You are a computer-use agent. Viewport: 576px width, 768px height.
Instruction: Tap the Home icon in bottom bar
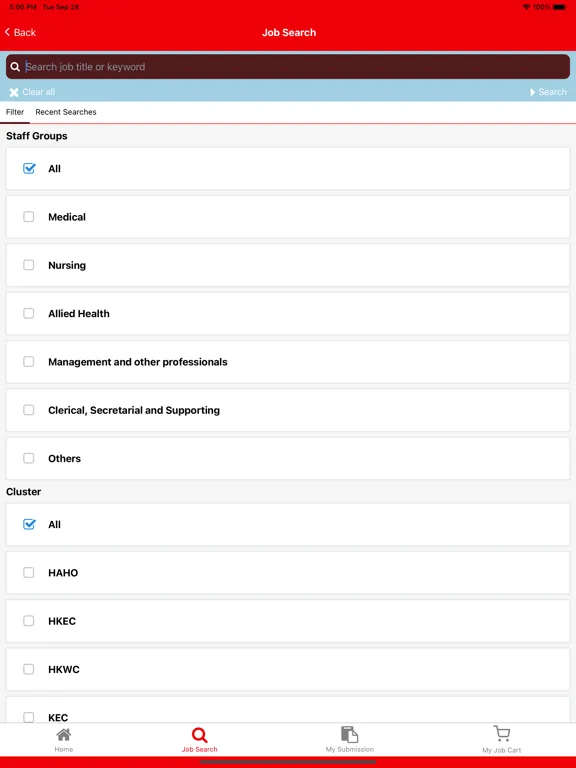tap(64, 734)
